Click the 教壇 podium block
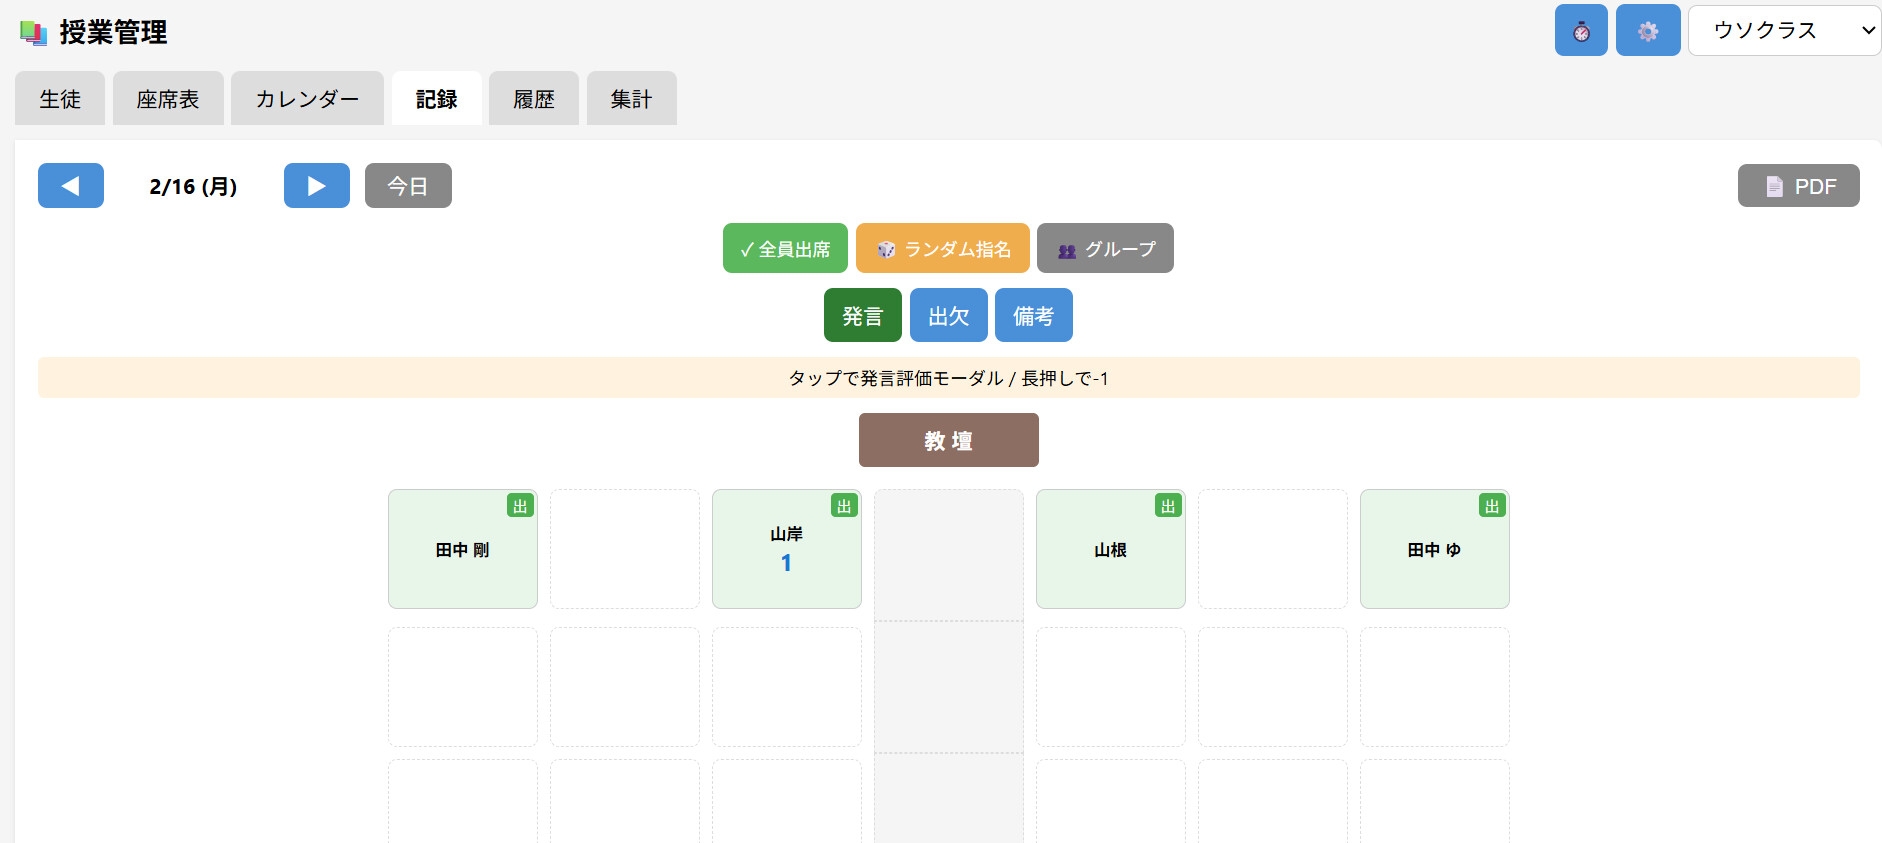Viewport: 1882px width, 843px height. coord(948,440)
